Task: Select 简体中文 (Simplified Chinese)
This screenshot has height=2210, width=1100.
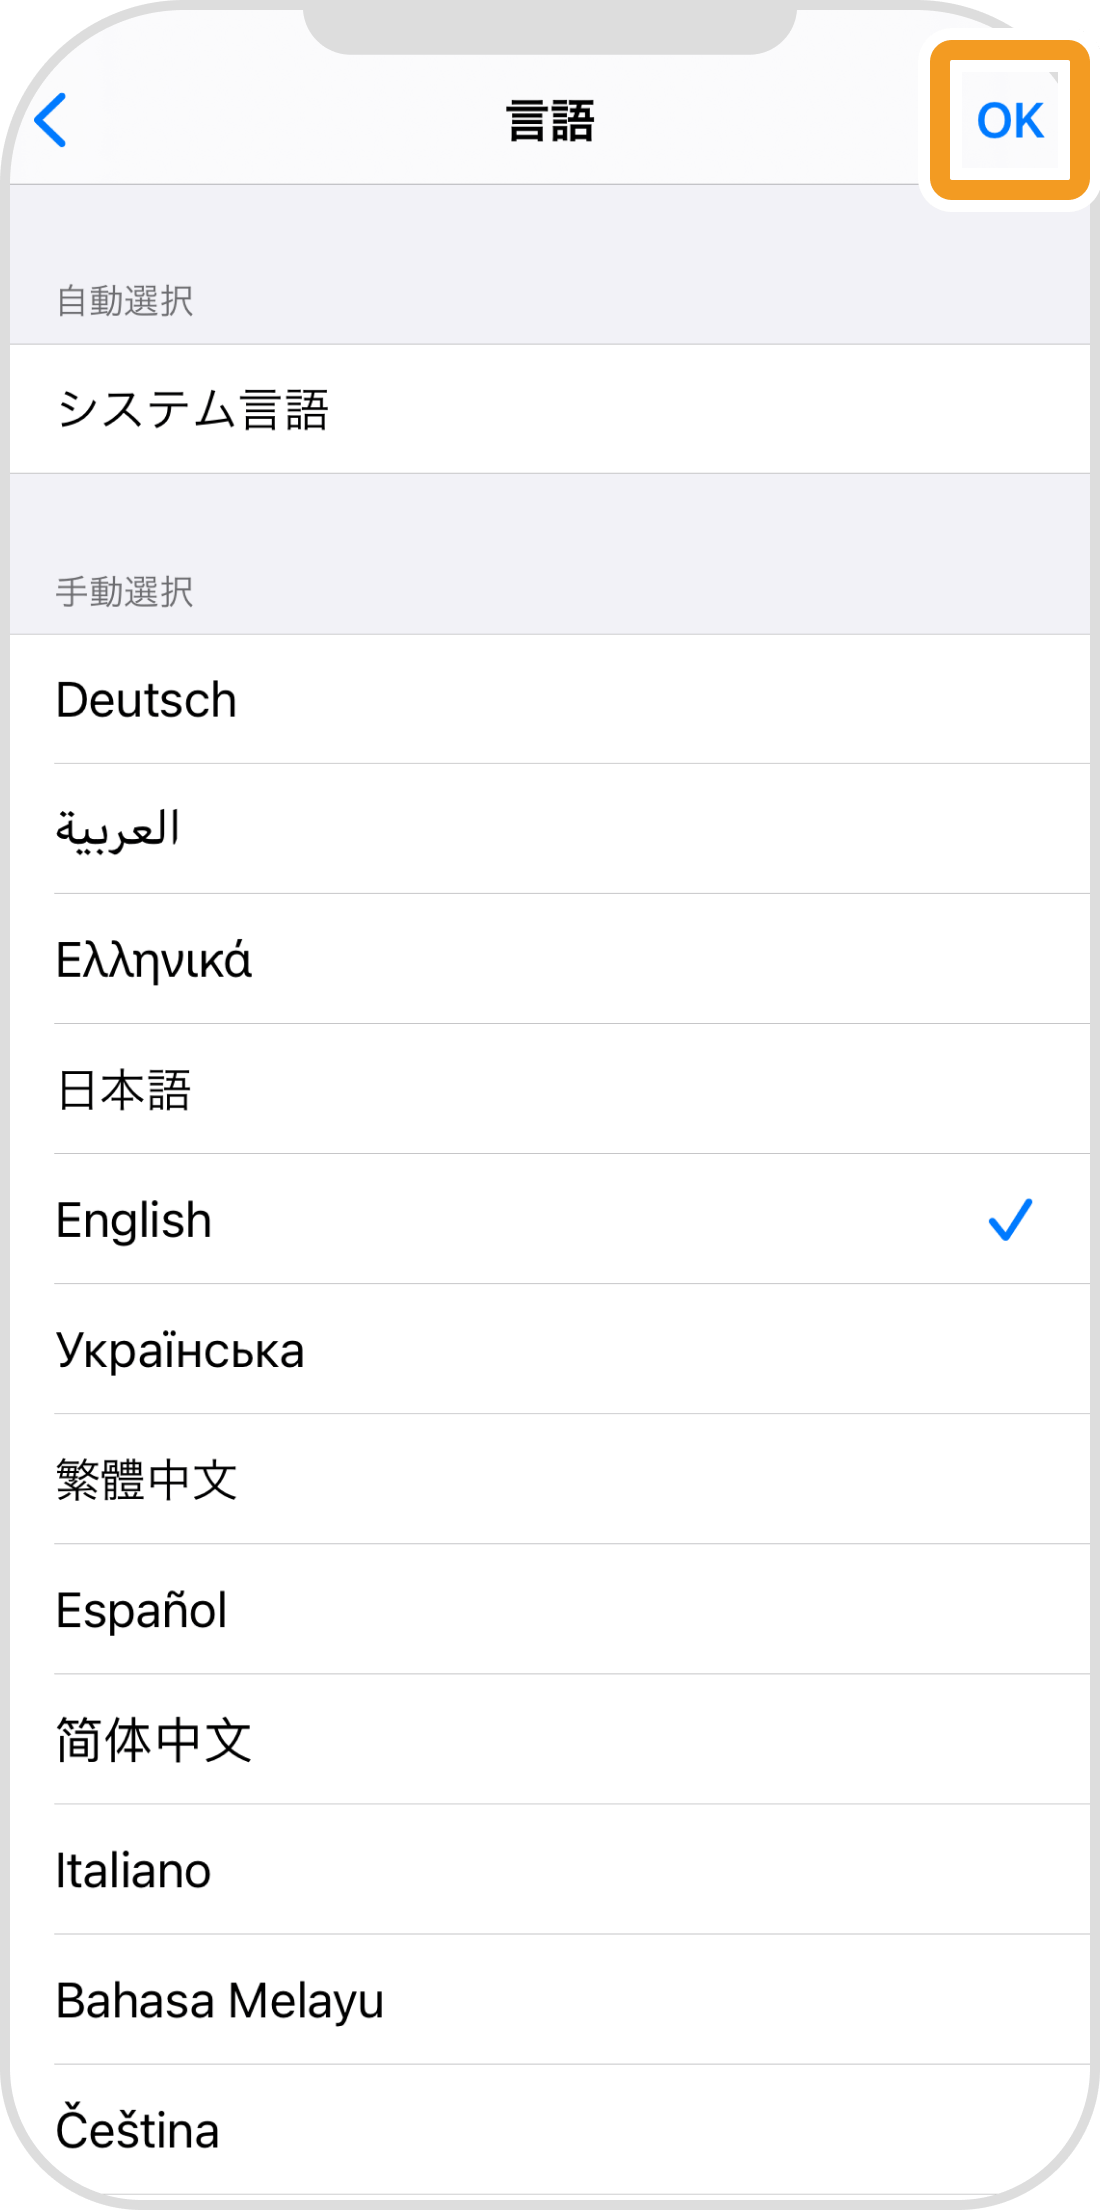Action: 154,1740
